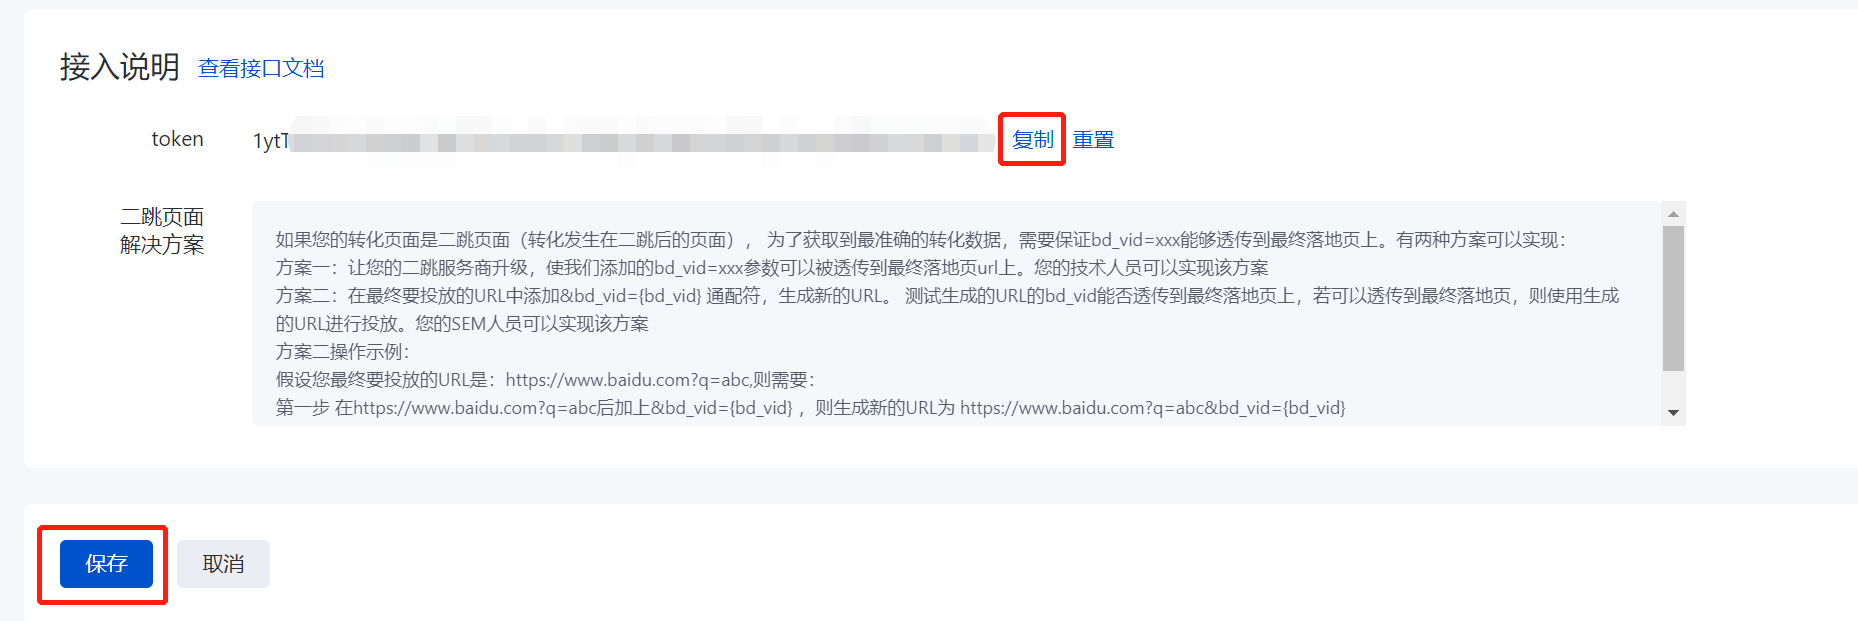
Task: Click the scrollbar up arrow
Action: 1673,214
